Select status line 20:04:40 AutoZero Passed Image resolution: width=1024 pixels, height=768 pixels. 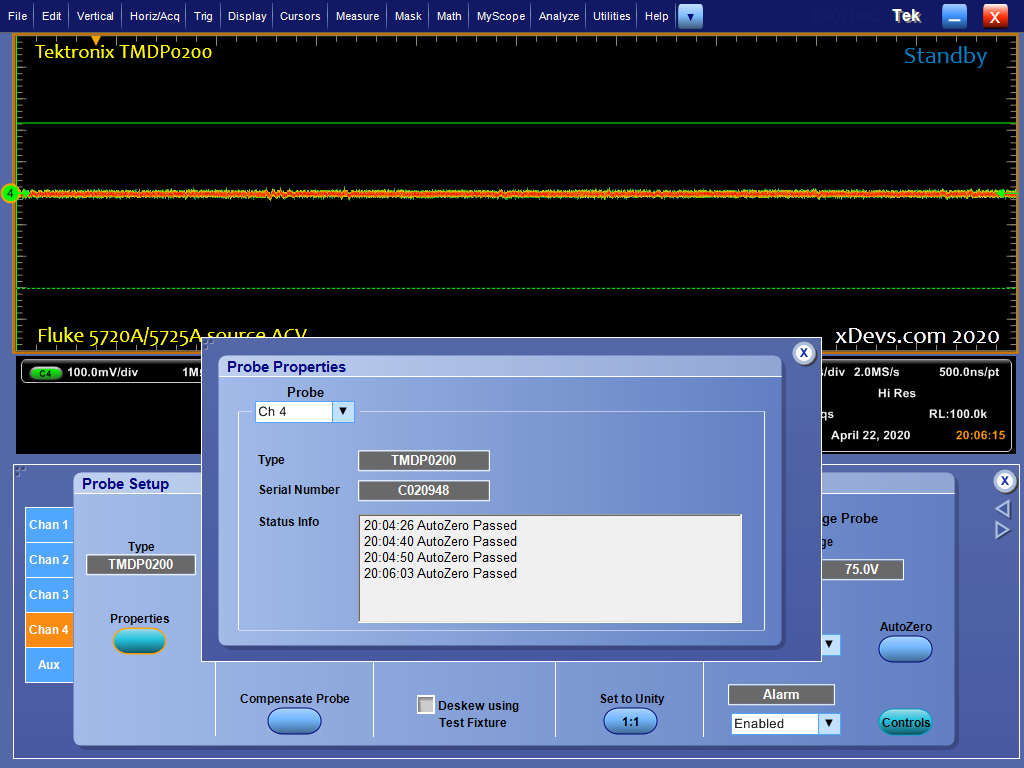coord(440,541)
